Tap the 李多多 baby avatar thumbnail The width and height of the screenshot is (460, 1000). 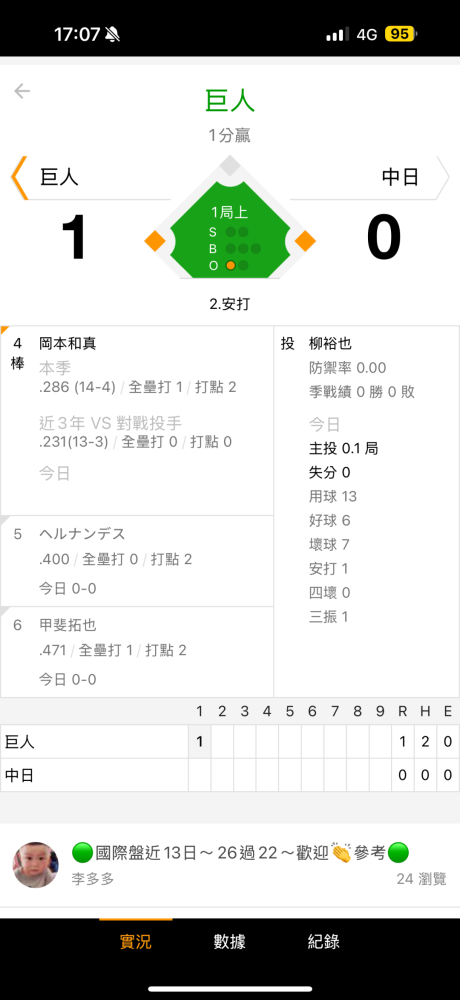[x=36, y=865]
